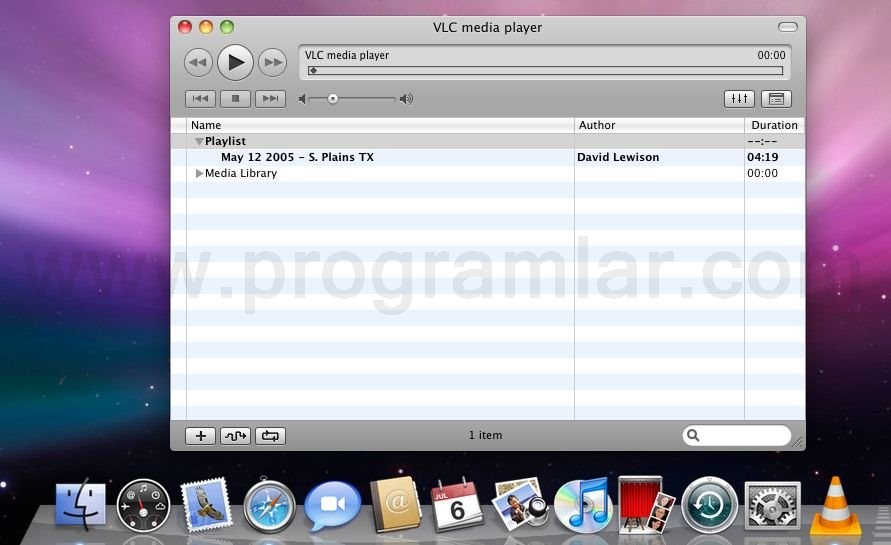Click the volume slider knob
The width and height of the screenshot is (891, 545).
click(333, 99)
